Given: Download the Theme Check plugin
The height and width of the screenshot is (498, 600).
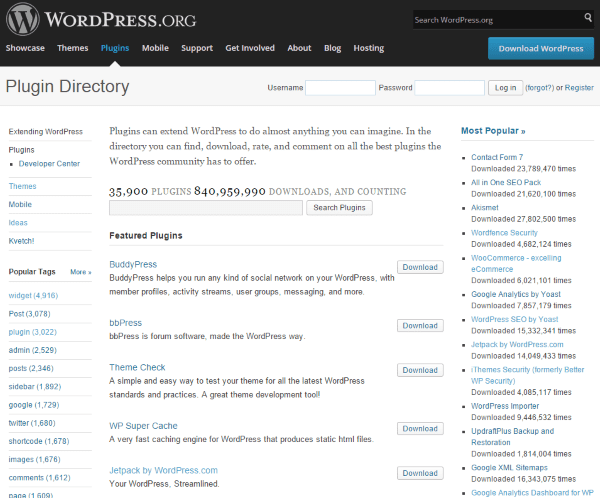Looking at the screenshot, I should tap(420, 370).
